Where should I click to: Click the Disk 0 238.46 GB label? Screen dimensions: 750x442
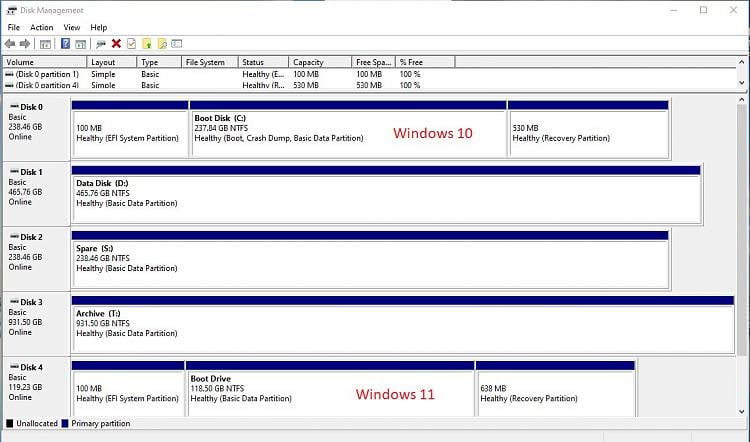[x=25, y=127]
